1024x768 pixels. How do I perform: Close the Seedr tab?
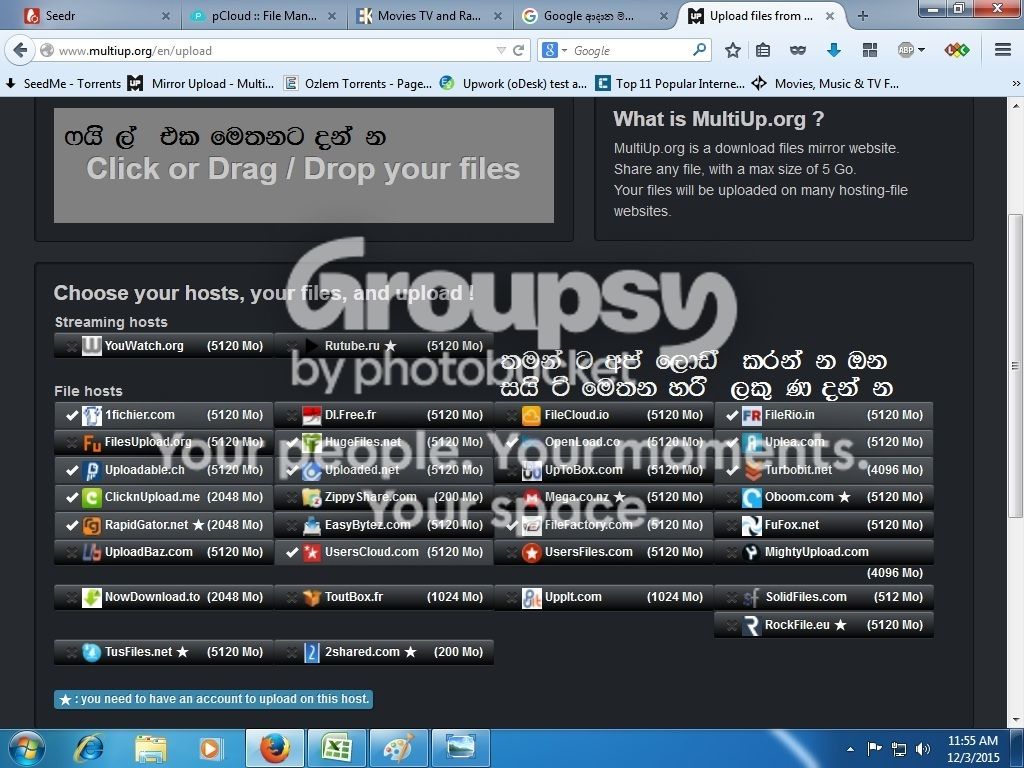pos(165,16)
